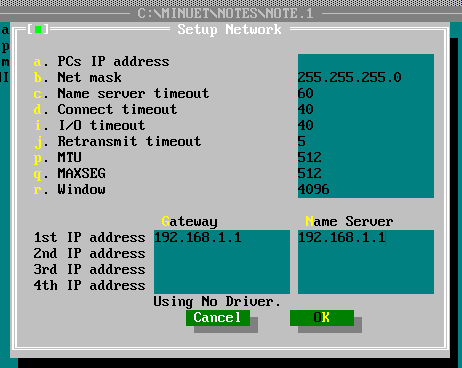Edit the Connect timeout value

tap(366, 110)
